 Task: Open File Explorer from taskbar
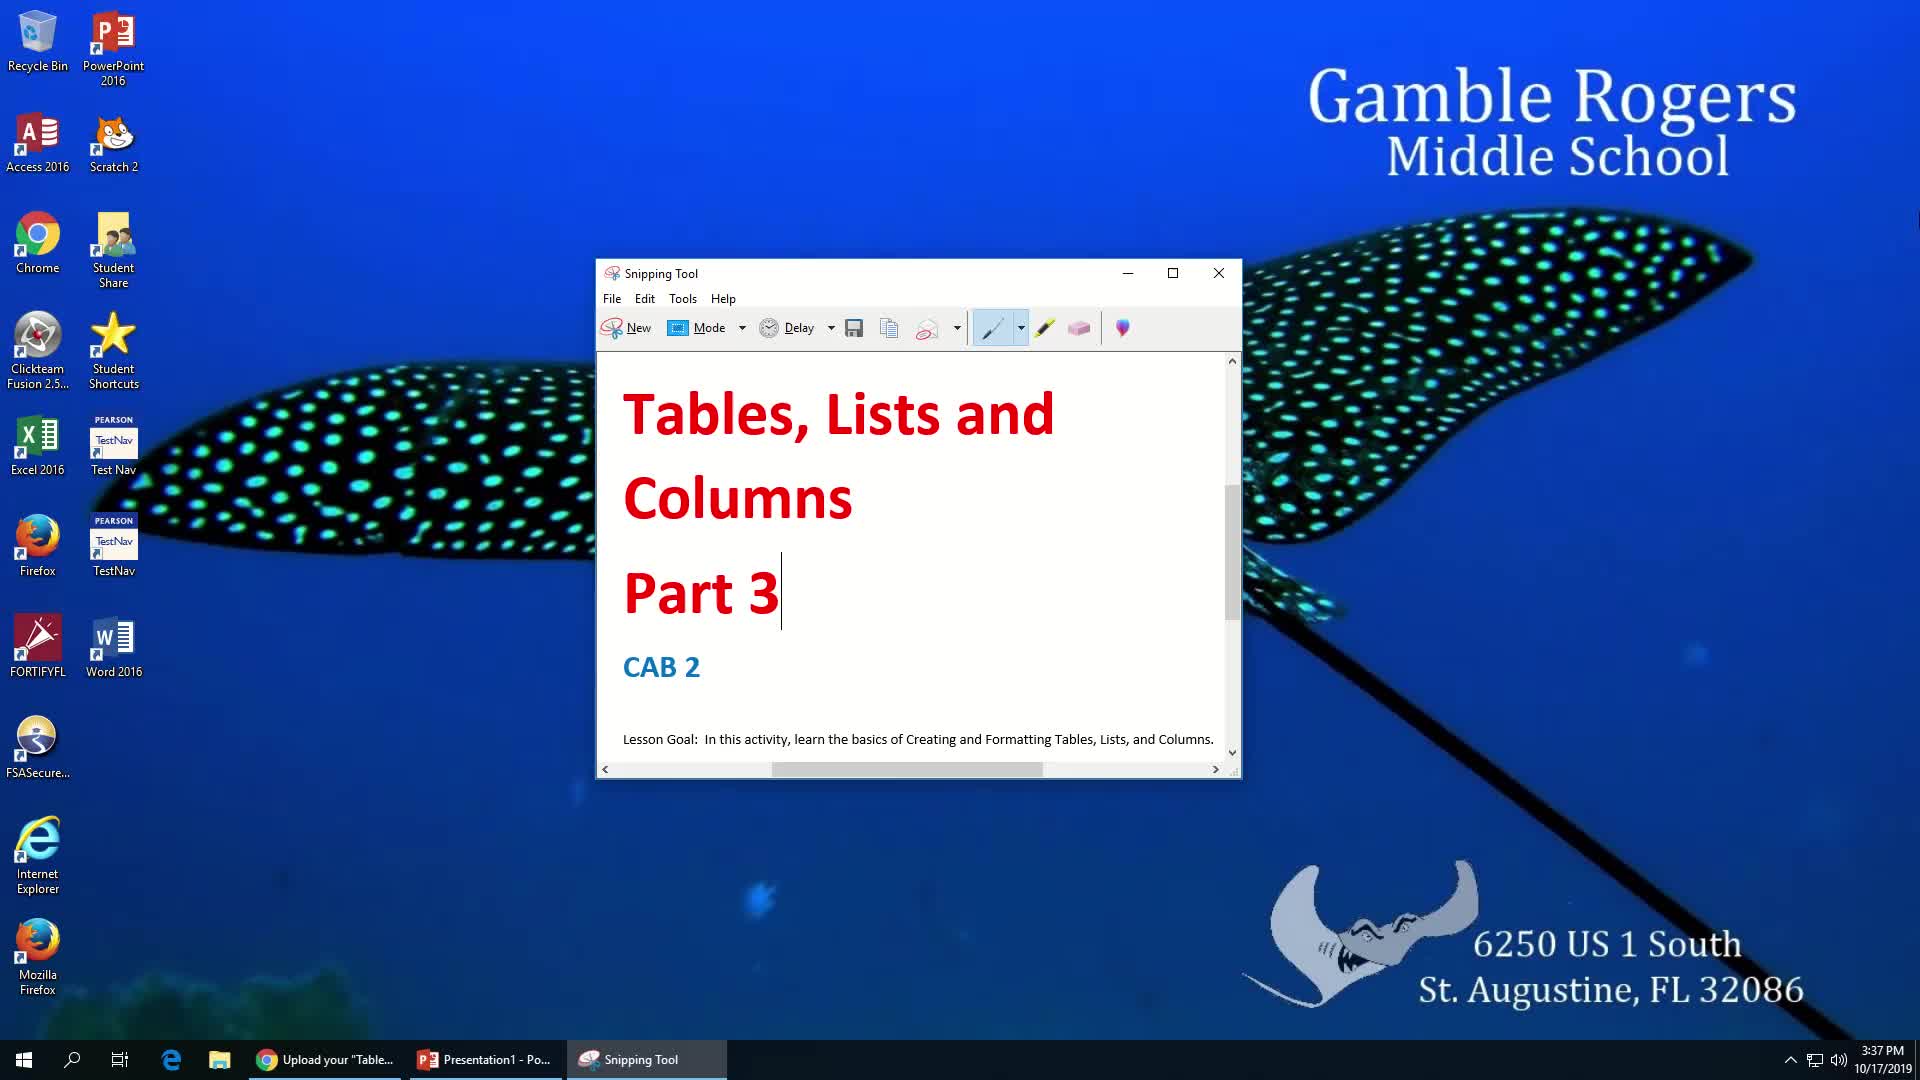pyautogui.click(x=220, y=1060)
